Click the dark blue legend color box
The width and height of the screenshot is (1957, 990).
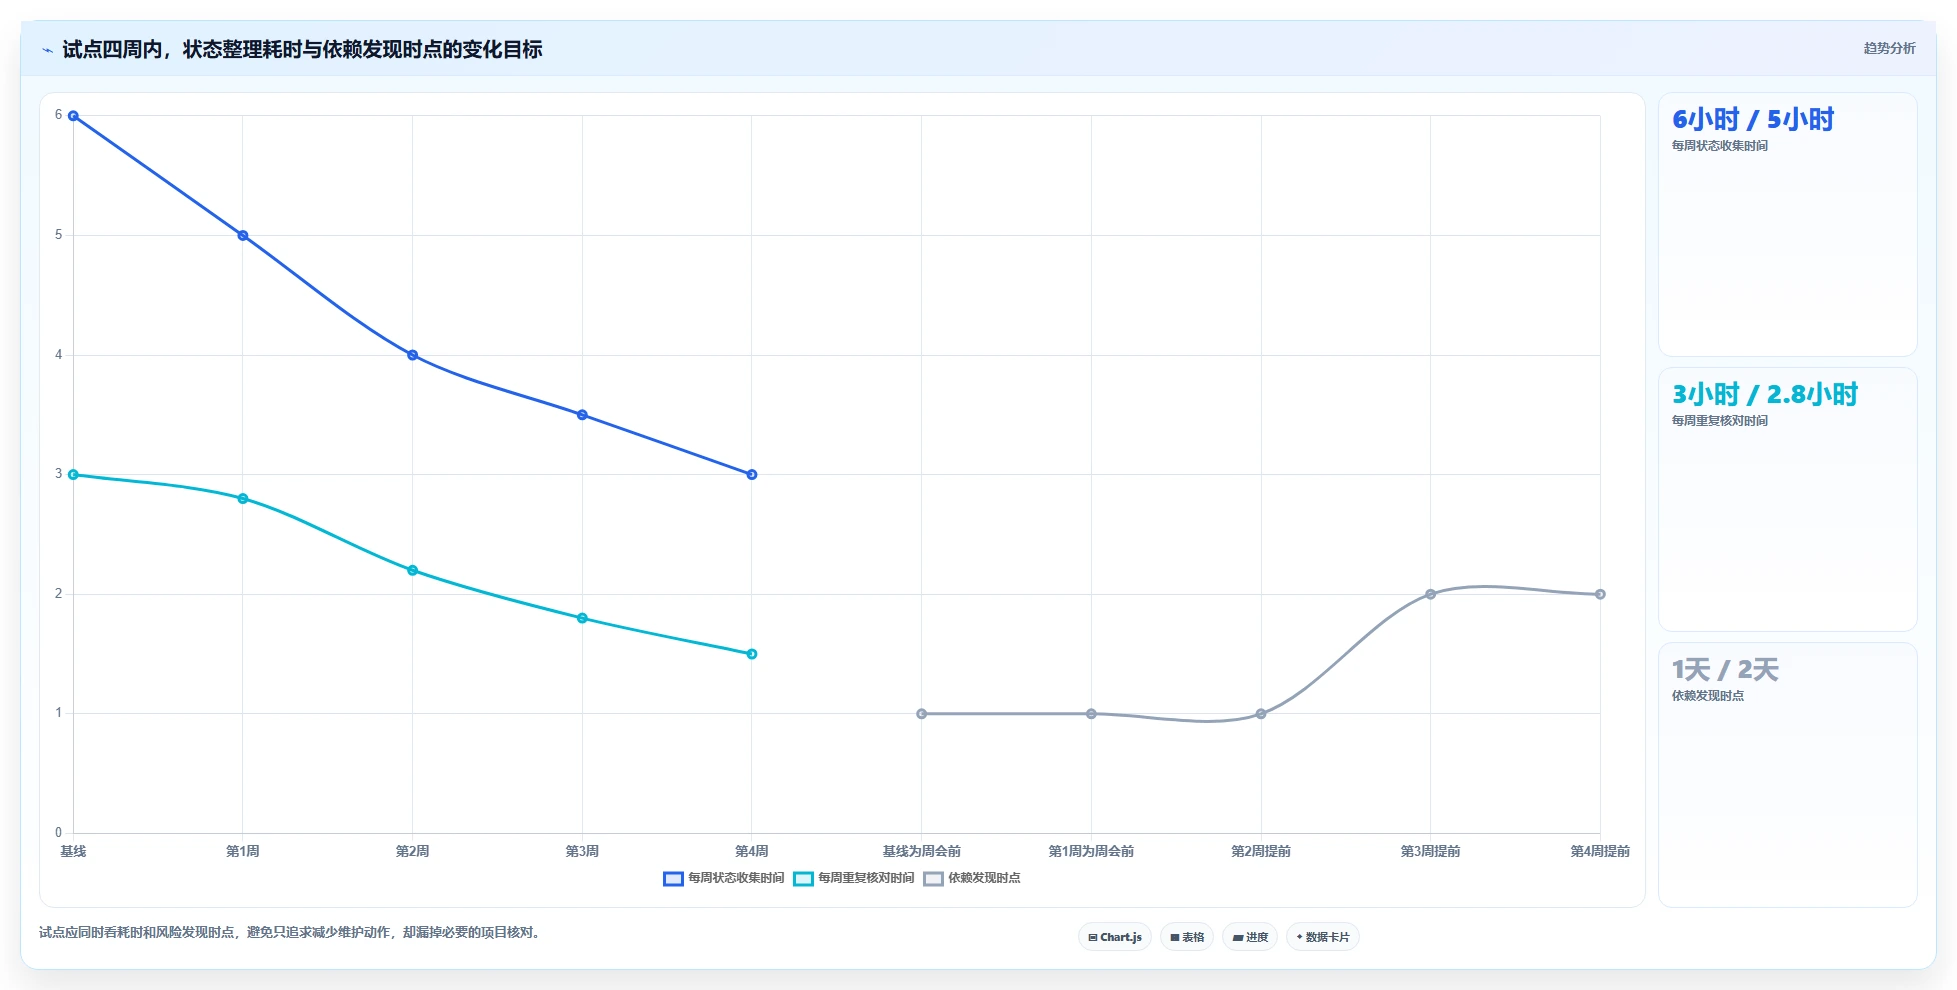tap(673, 879)
